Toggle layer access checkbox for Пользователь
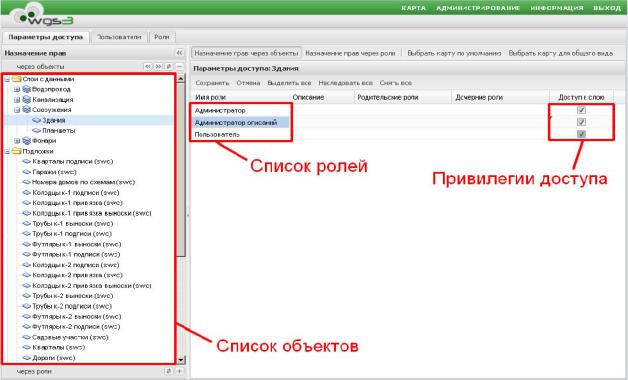The width and height of the screenshot is (628, 380). (x=582, y=134)
